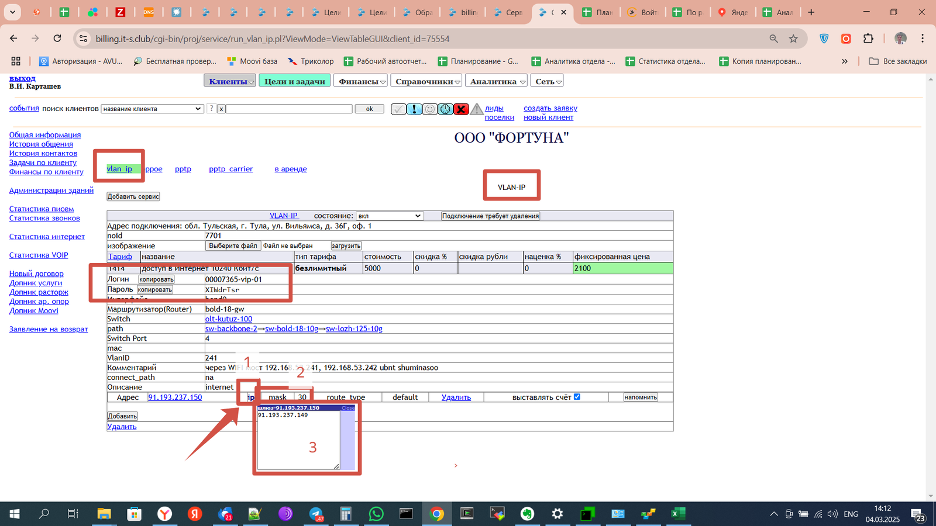Click the ok search button
The width and height of the screenshot is (936, 526).
coord(370,109)
